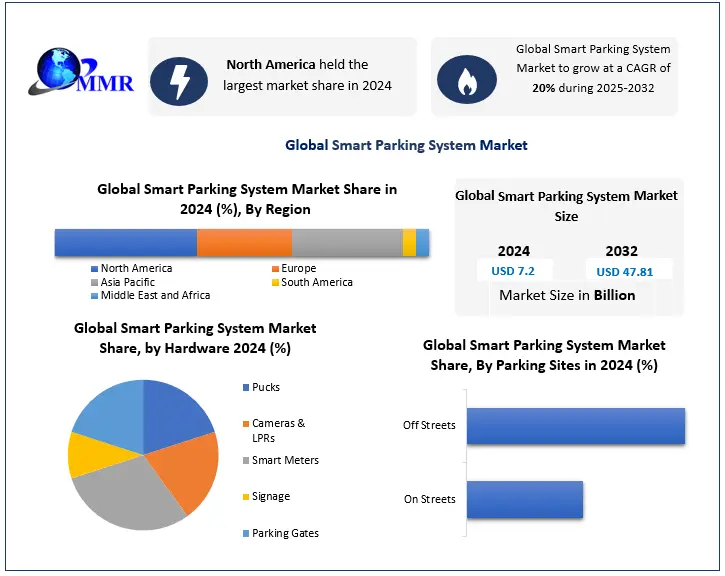The height and width of the screenshot is (576, 725).
Task: Select the On Streets bar
Action: (524, 499)
